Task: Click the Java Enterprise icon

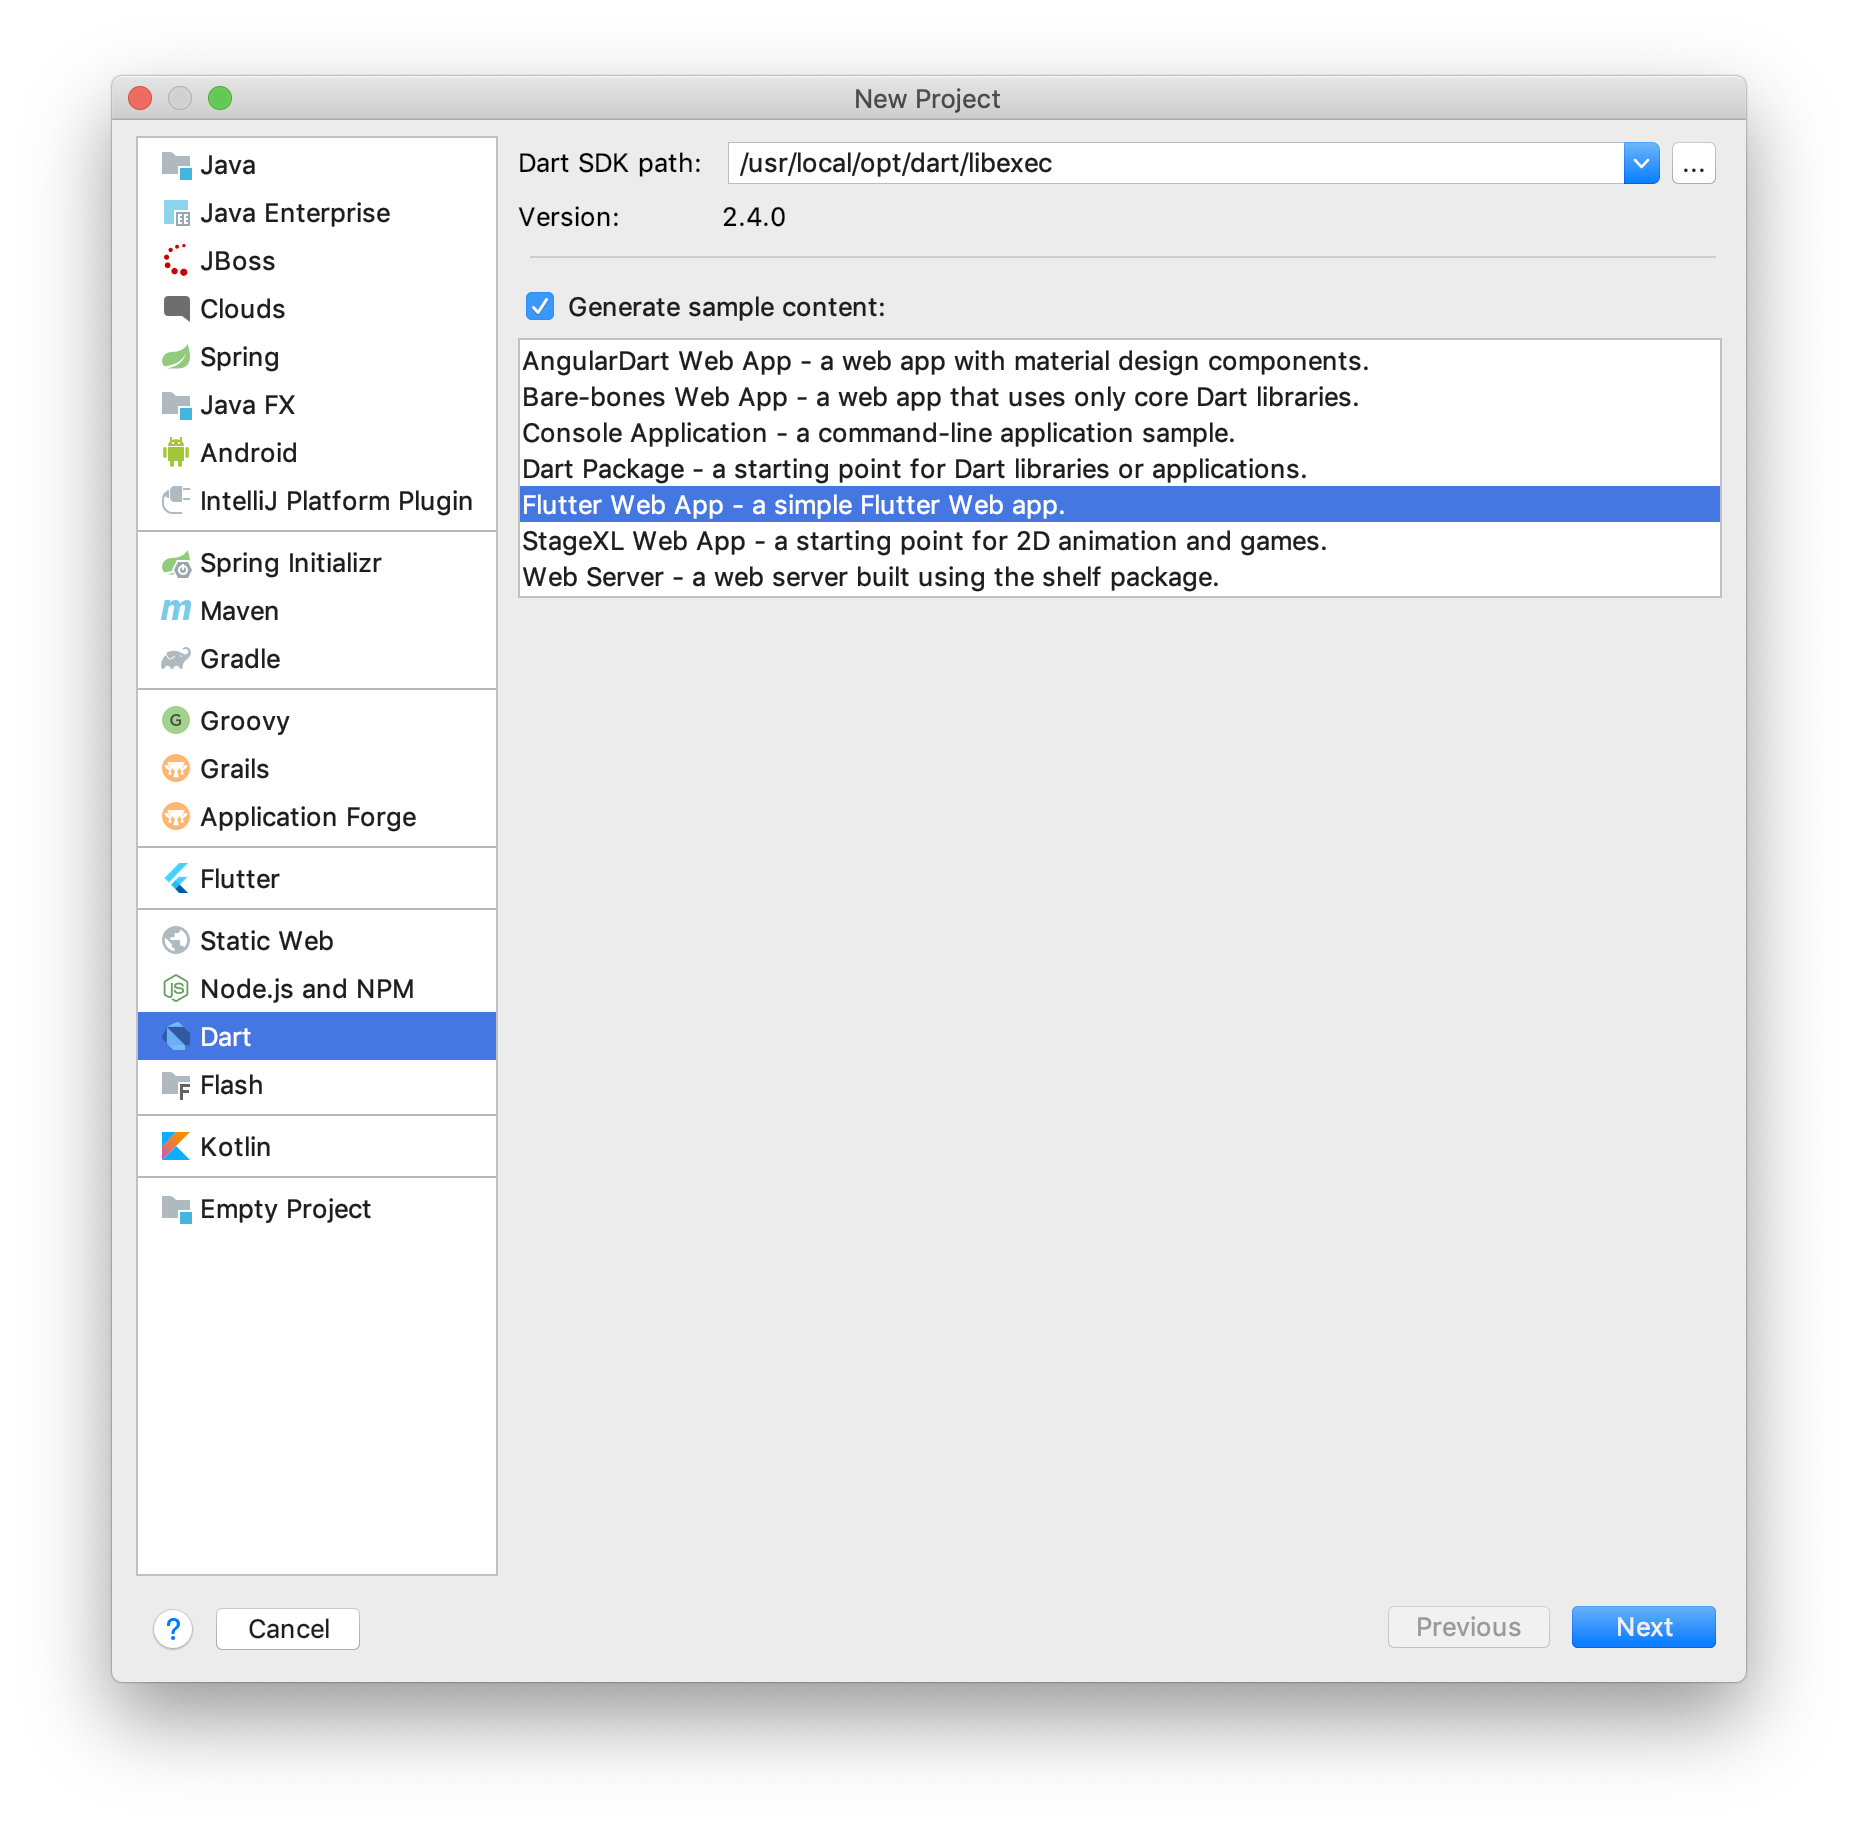Action: [x=176, y=213]
